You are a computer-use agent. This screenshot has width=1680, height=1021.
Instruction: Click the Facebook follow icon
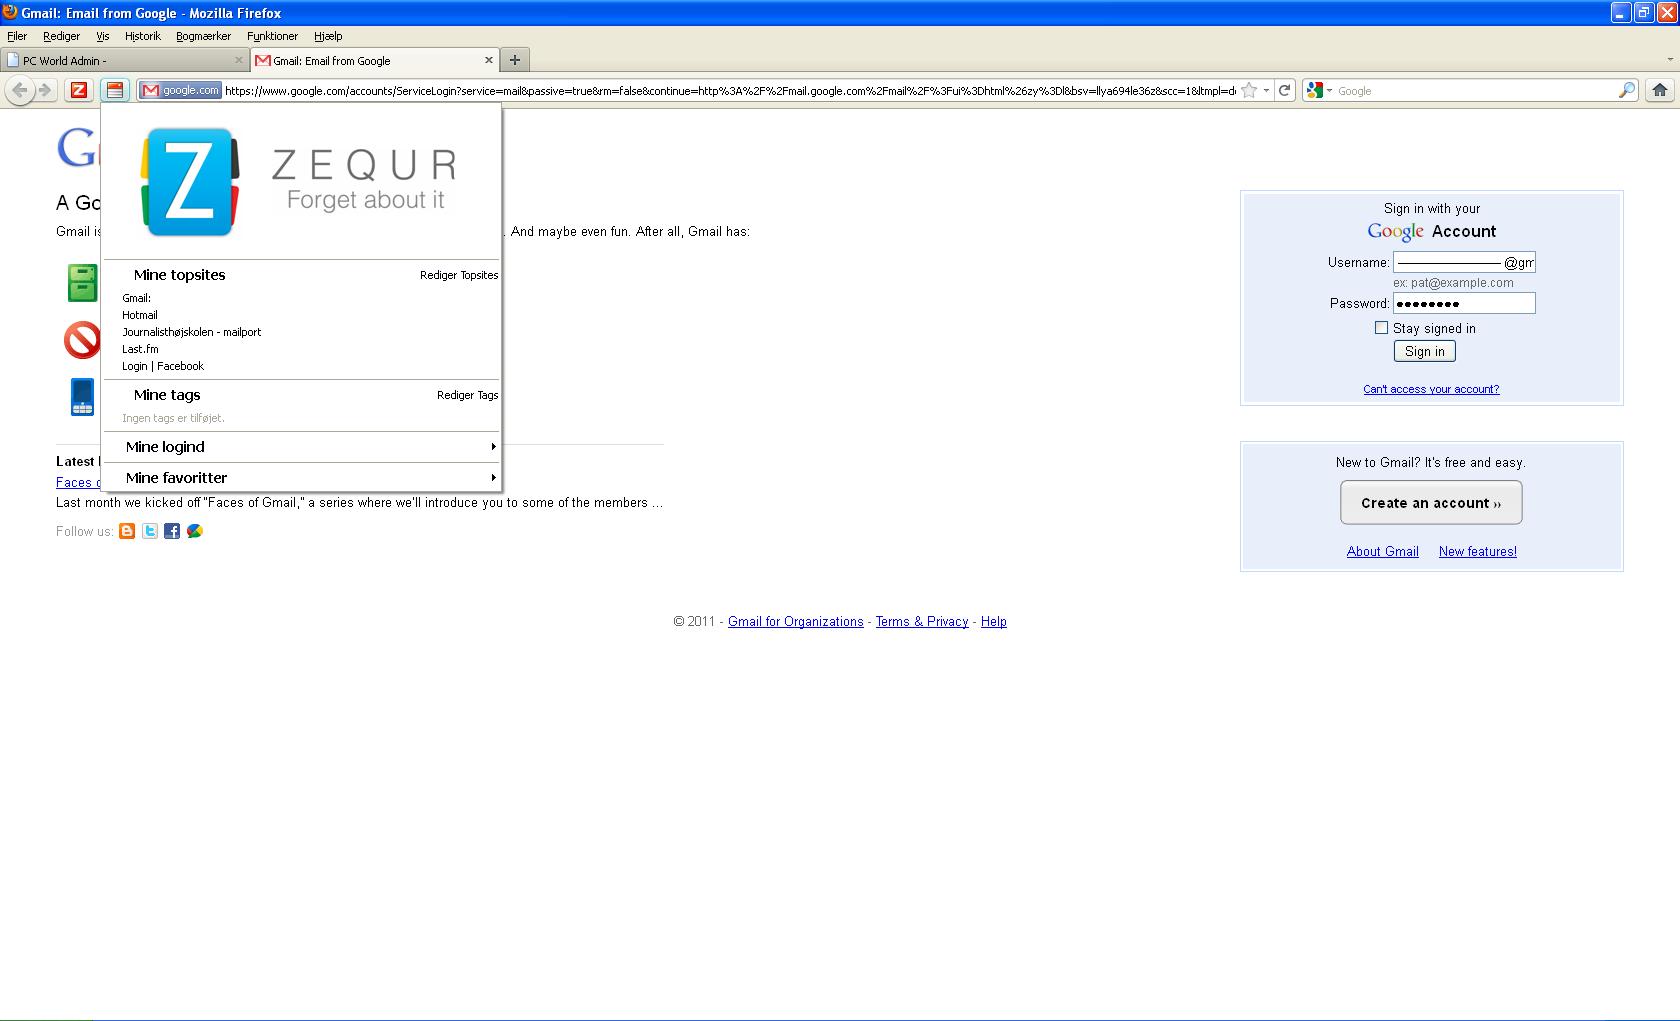click(x=172, y=531)
